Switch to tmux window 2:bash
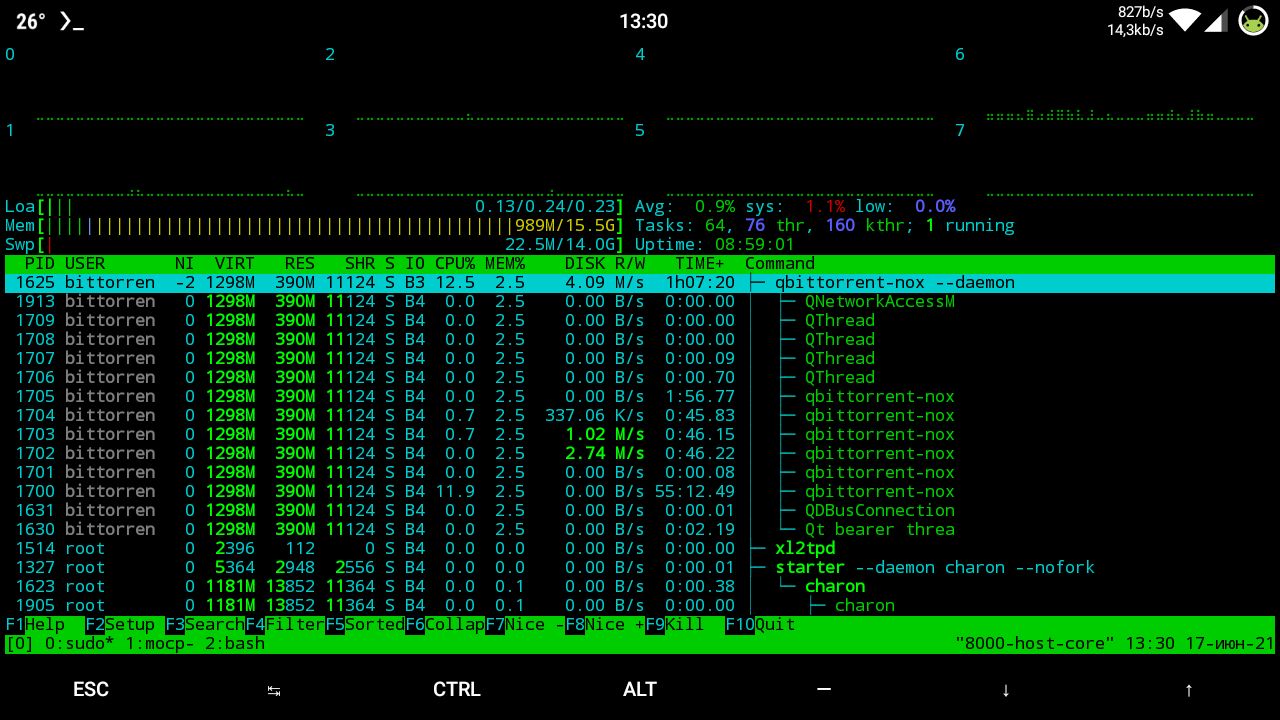This screenshot has height=720, width=1280. (x=235, y=643)
